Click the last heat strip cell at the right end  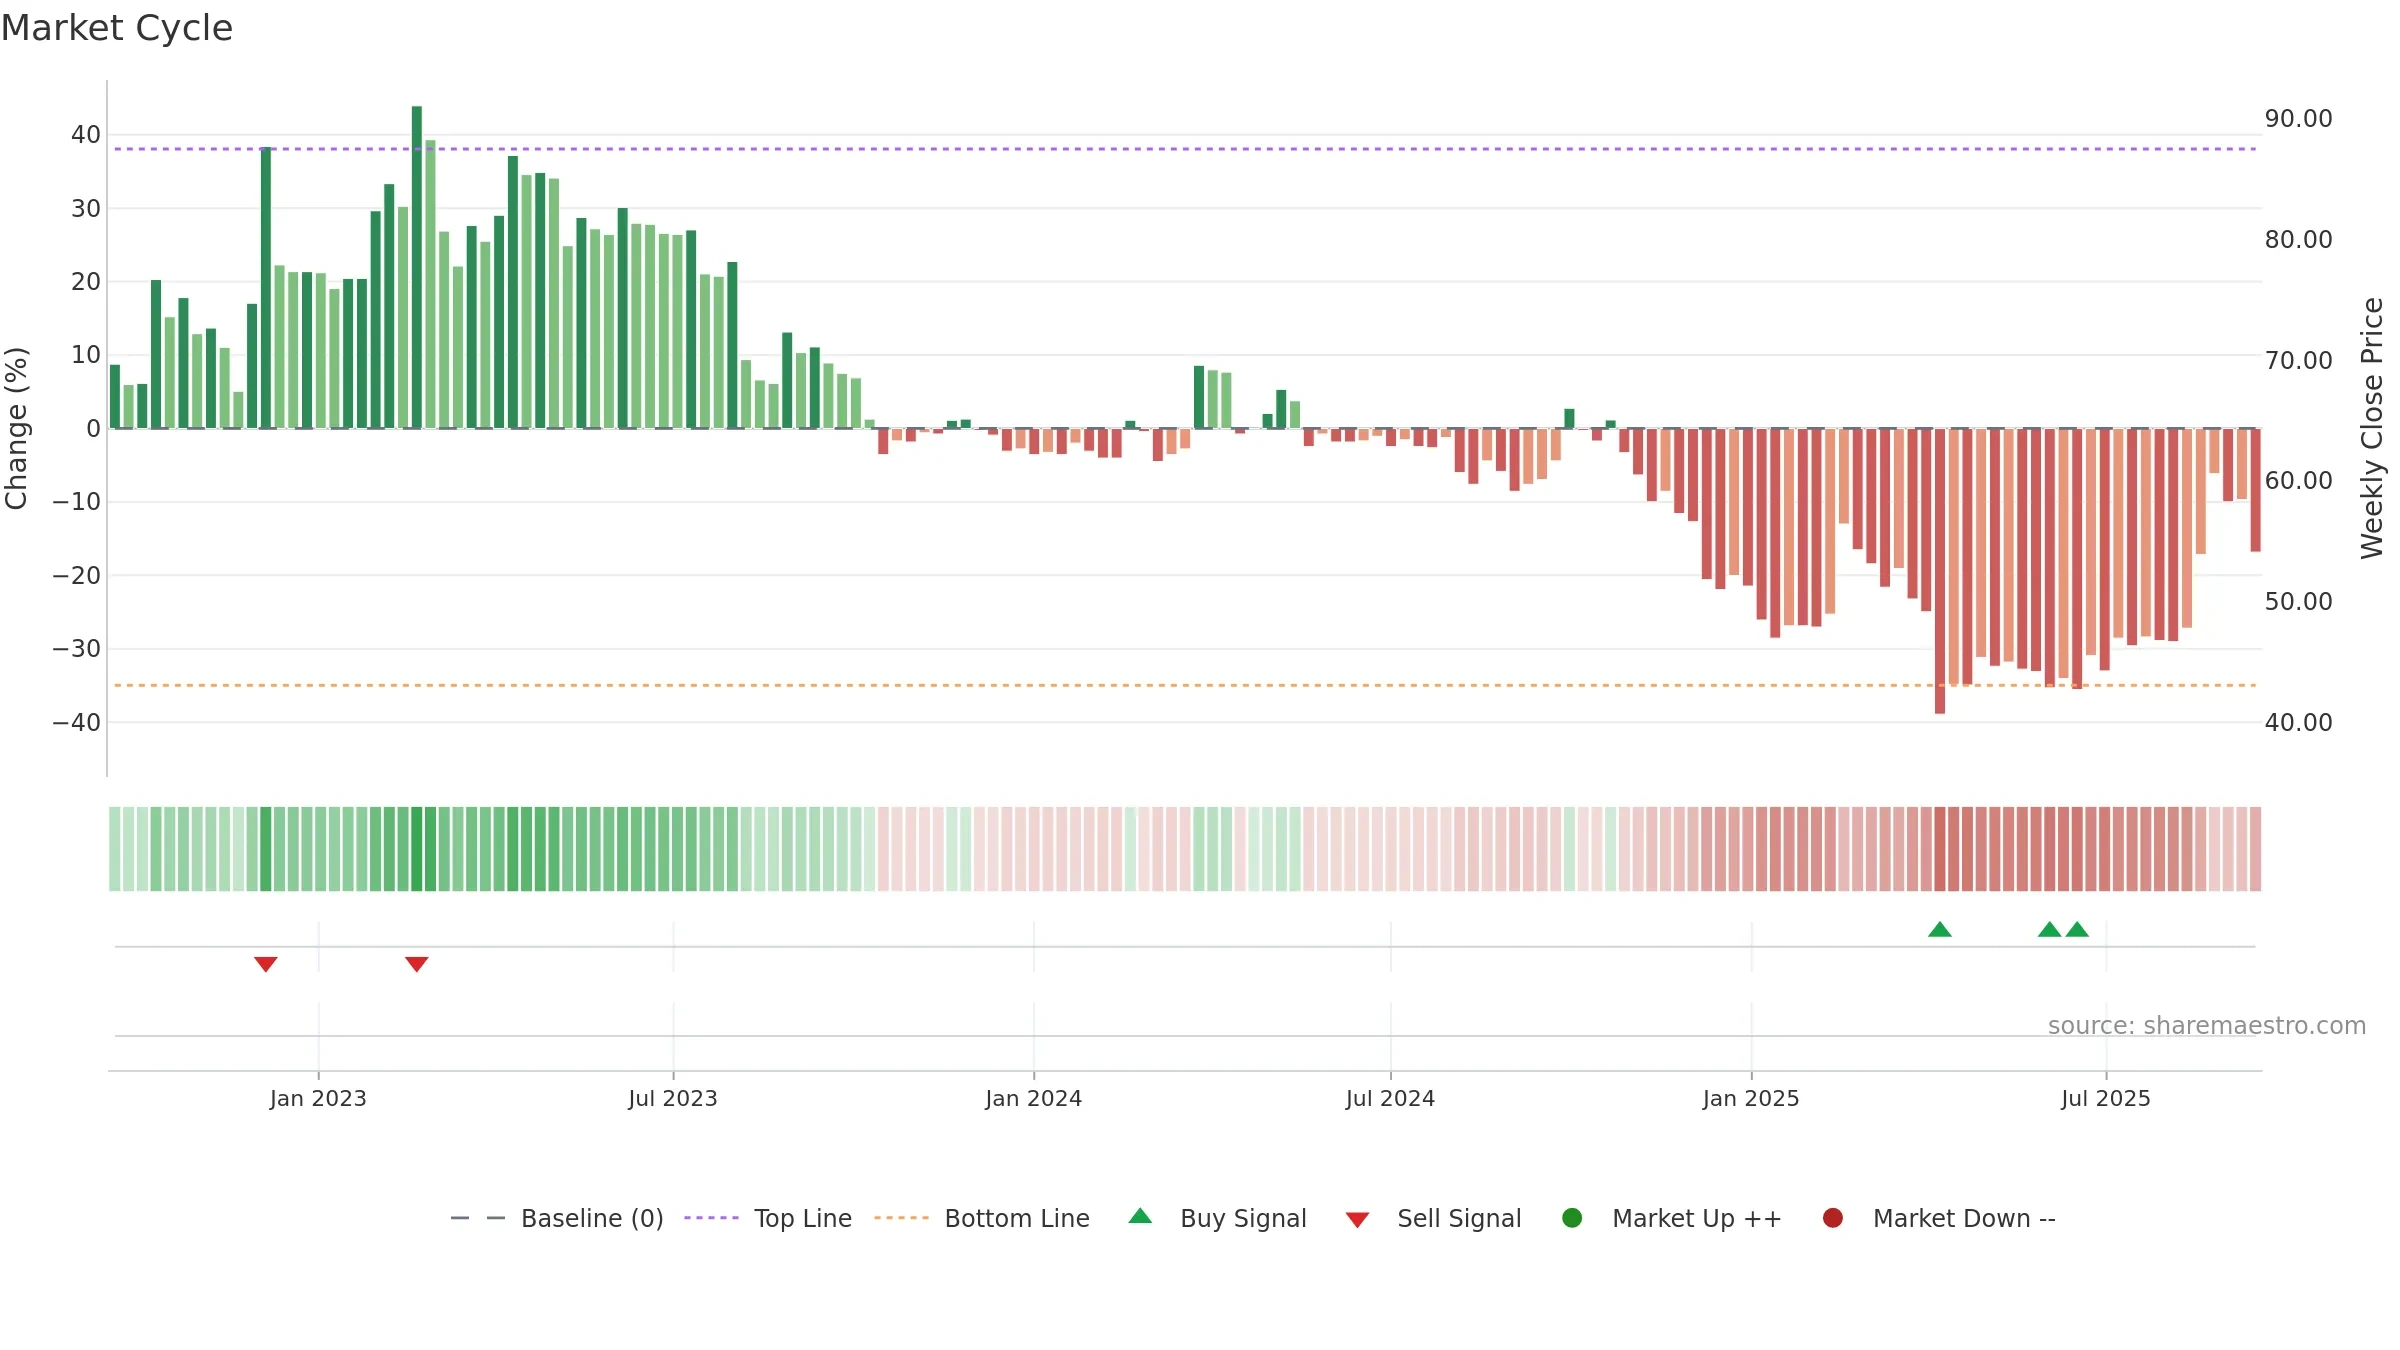[x=2256, y=849]
